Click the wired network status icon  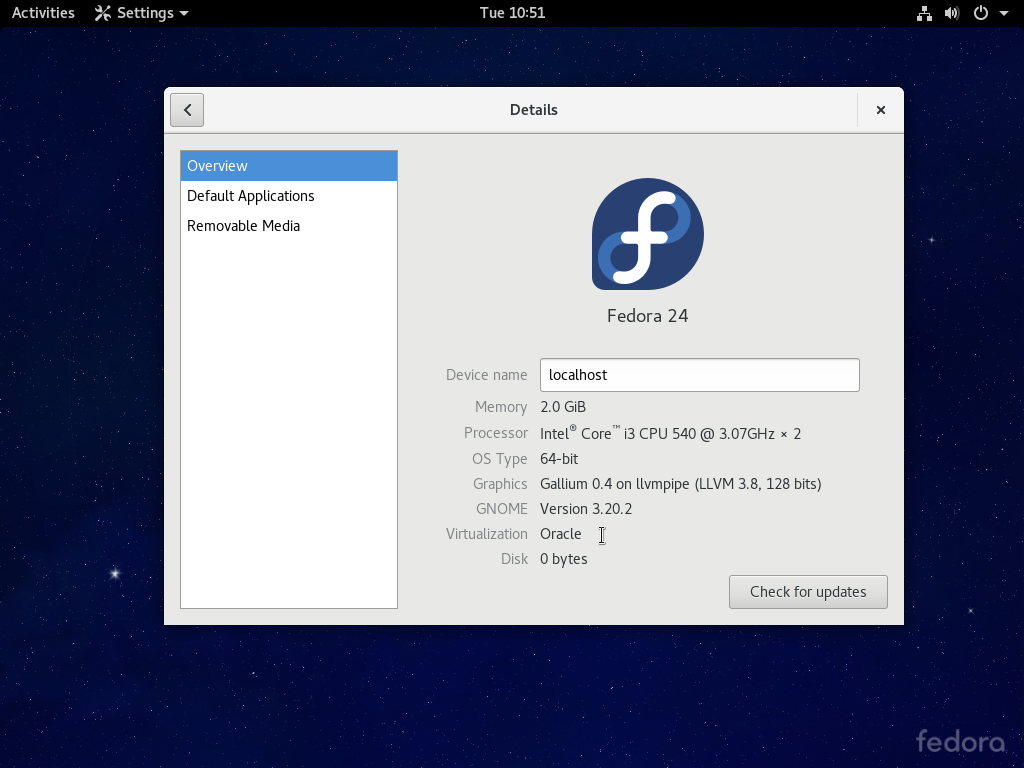coord(923,13)
